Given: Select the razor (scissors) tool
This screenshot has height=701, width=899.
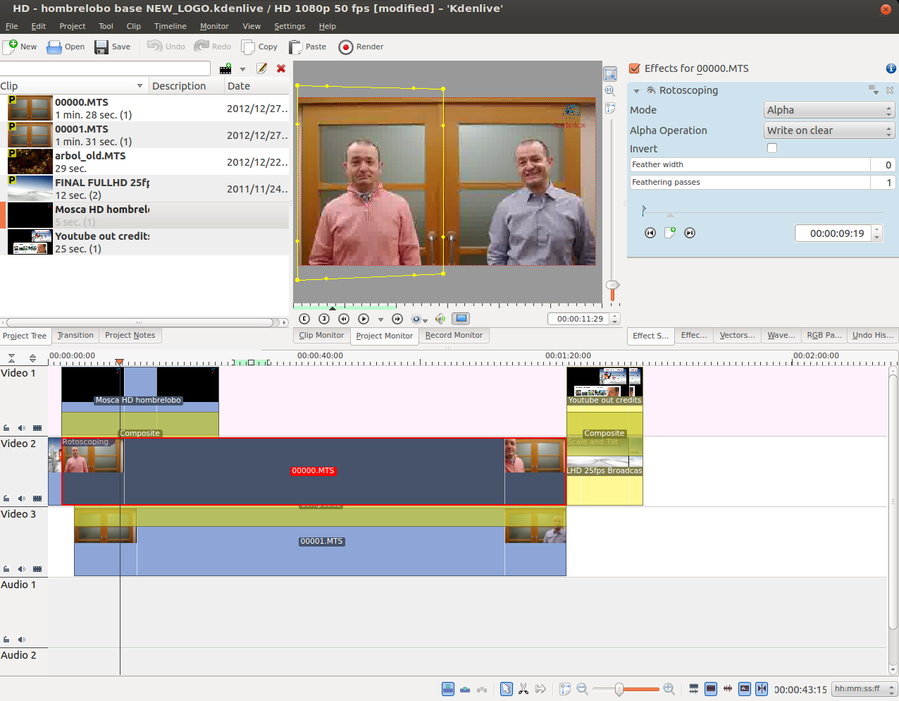Looking at the screenshot, I should point(523,689).
